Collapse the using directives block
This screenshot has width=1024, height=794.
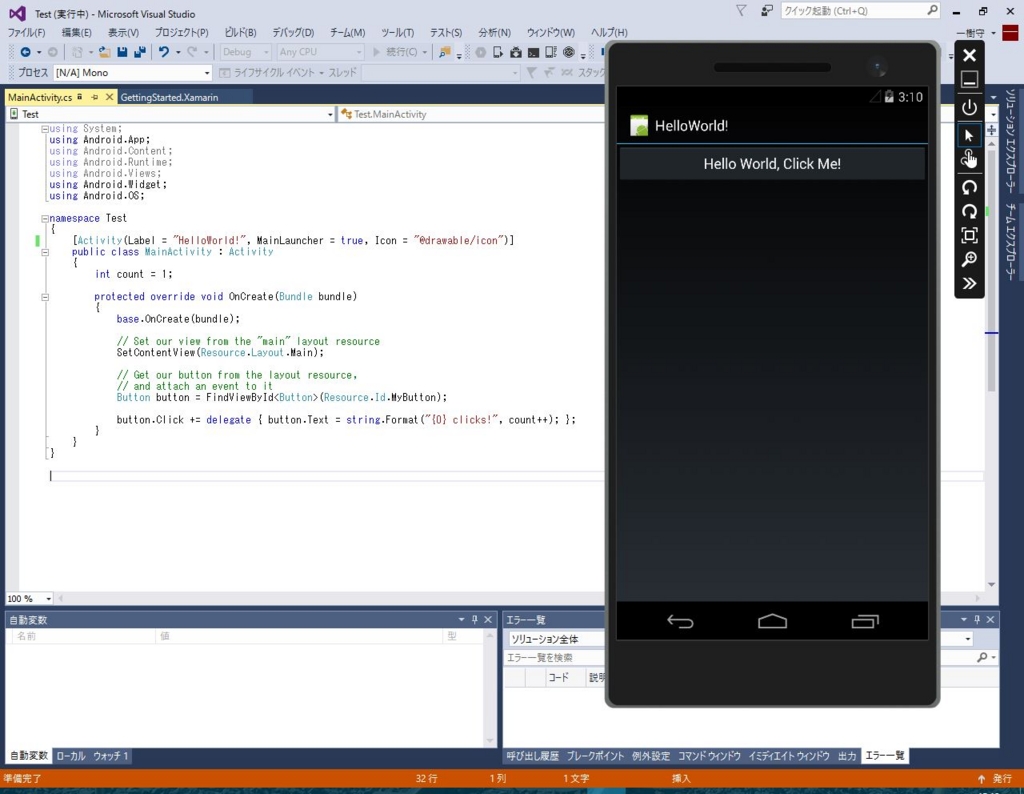point(44,129)
